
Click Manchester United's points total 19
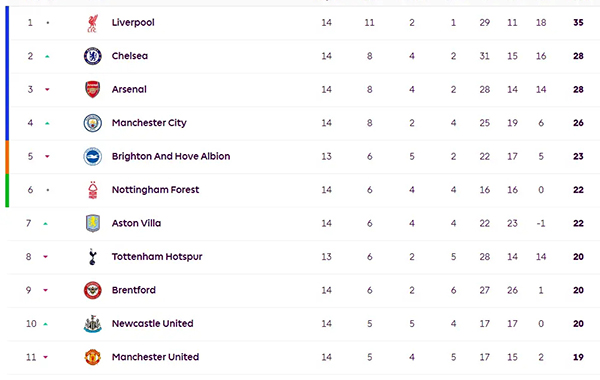coord(578,357)
